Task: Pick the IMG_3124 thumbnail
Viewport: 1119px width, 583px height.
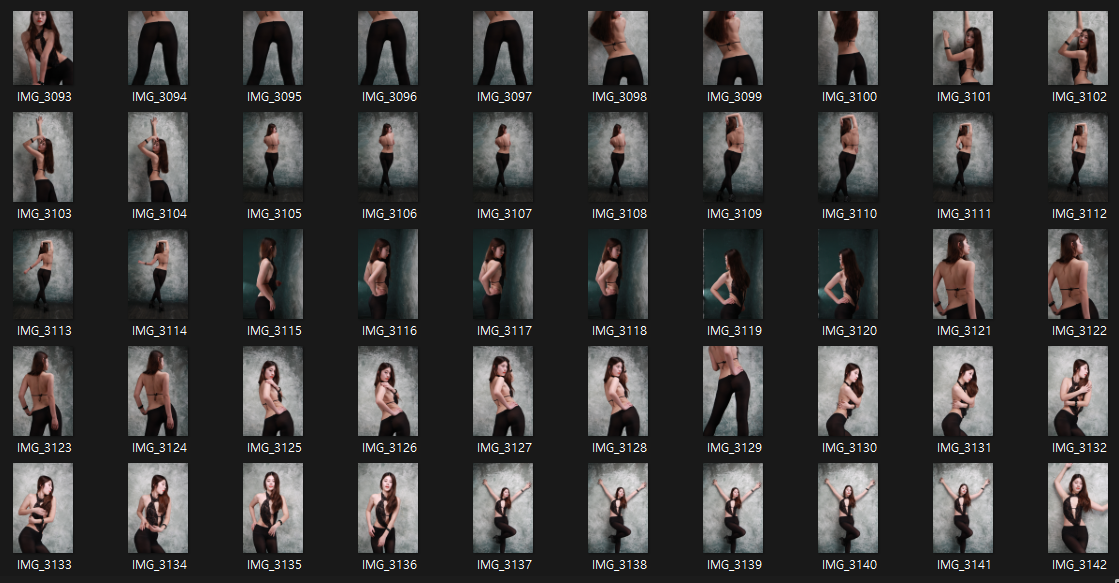Action: click(x=158, y=391)
